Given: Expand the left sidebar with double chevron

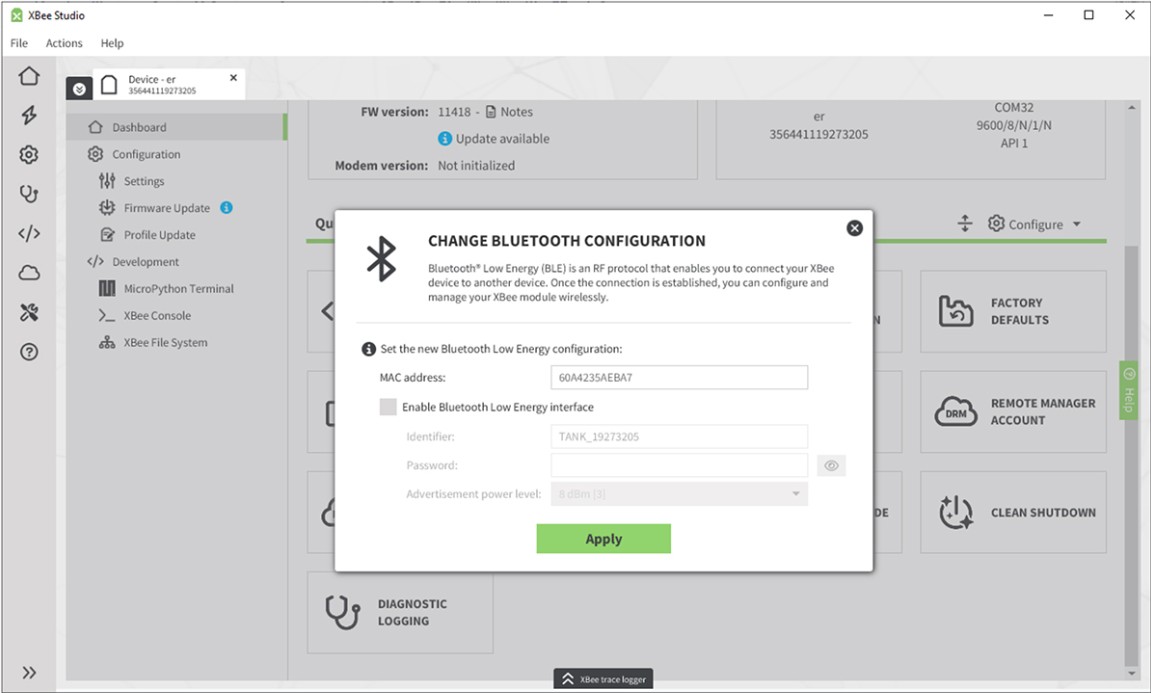Looking at the screenshot, I should coord(29,673).
